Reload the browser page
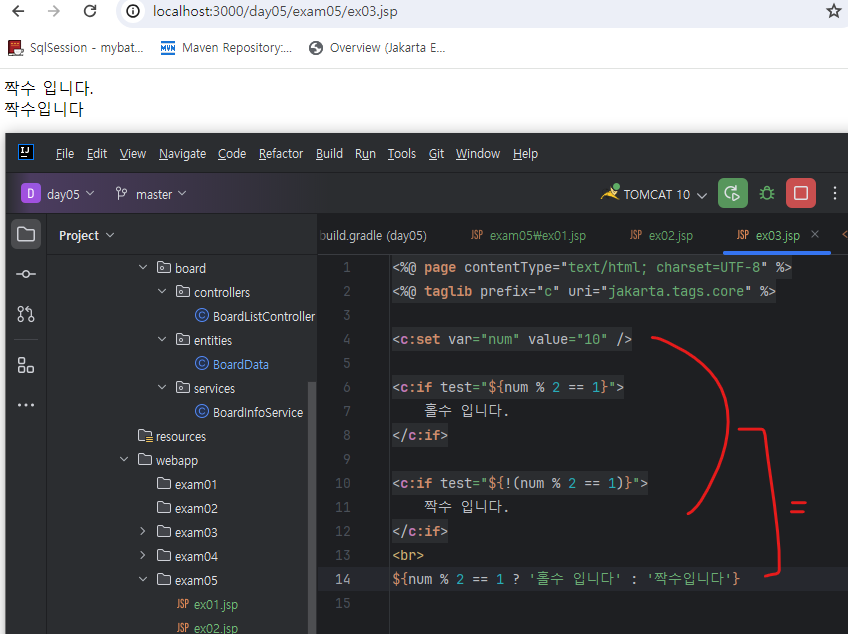The width and height of the screenshot is (848, 634). point(90,11)
